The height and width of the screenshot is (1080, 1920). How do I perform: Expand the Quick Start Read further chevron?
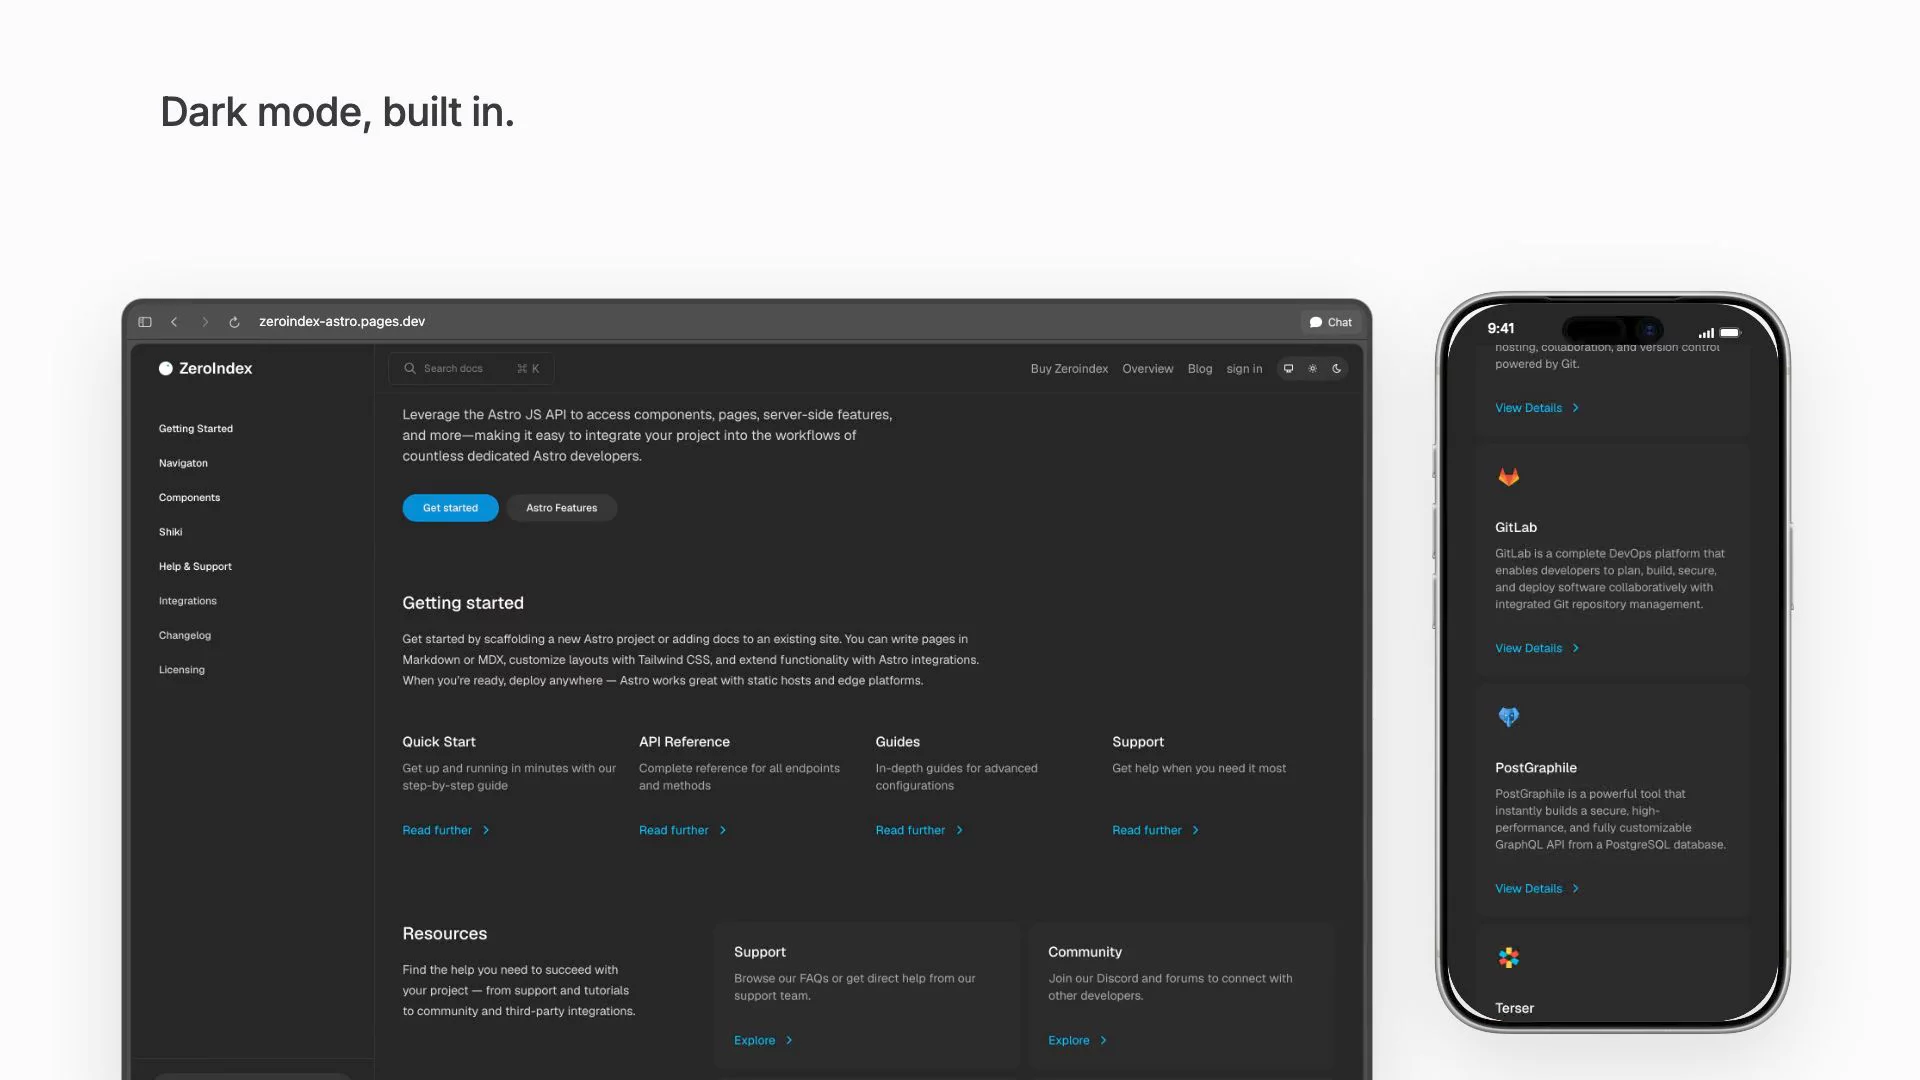pos(486,830)
